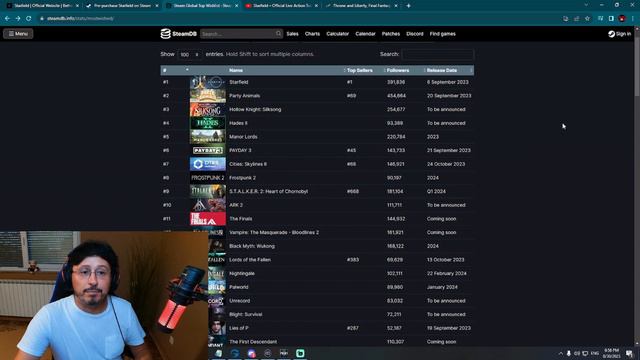
Task: Open the Starfield game link
Action: click(x=239, y=82)
